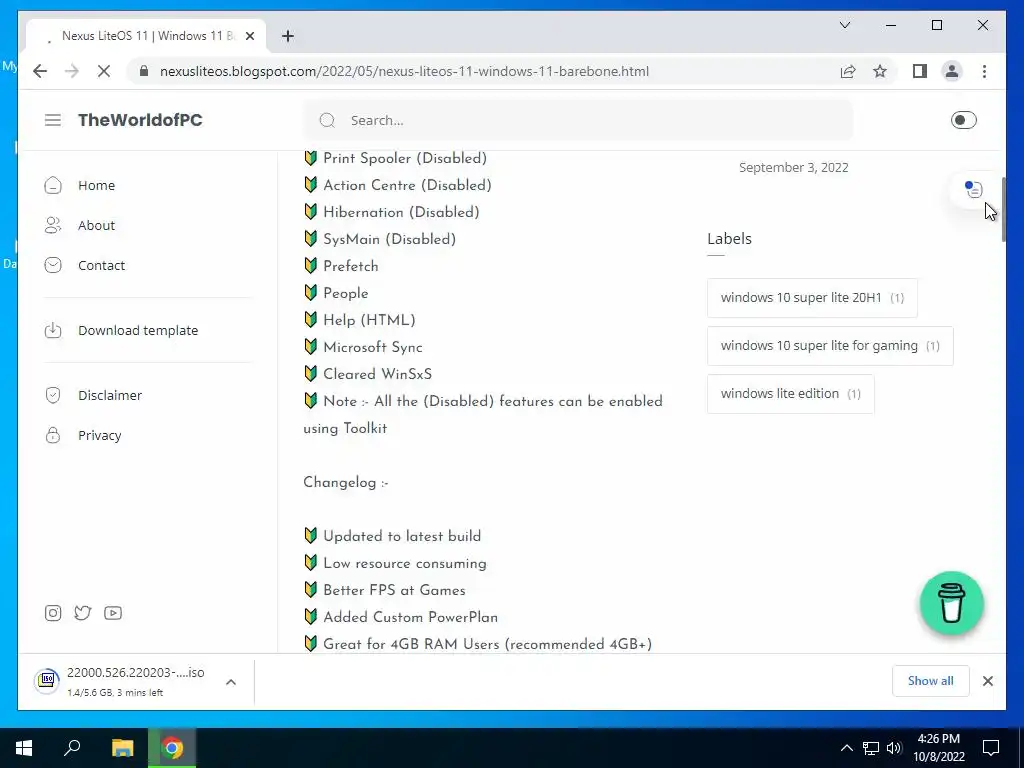1024x768 pixels.
Task: Click the Disclaimer shield icon
Action: coord(53,395)
